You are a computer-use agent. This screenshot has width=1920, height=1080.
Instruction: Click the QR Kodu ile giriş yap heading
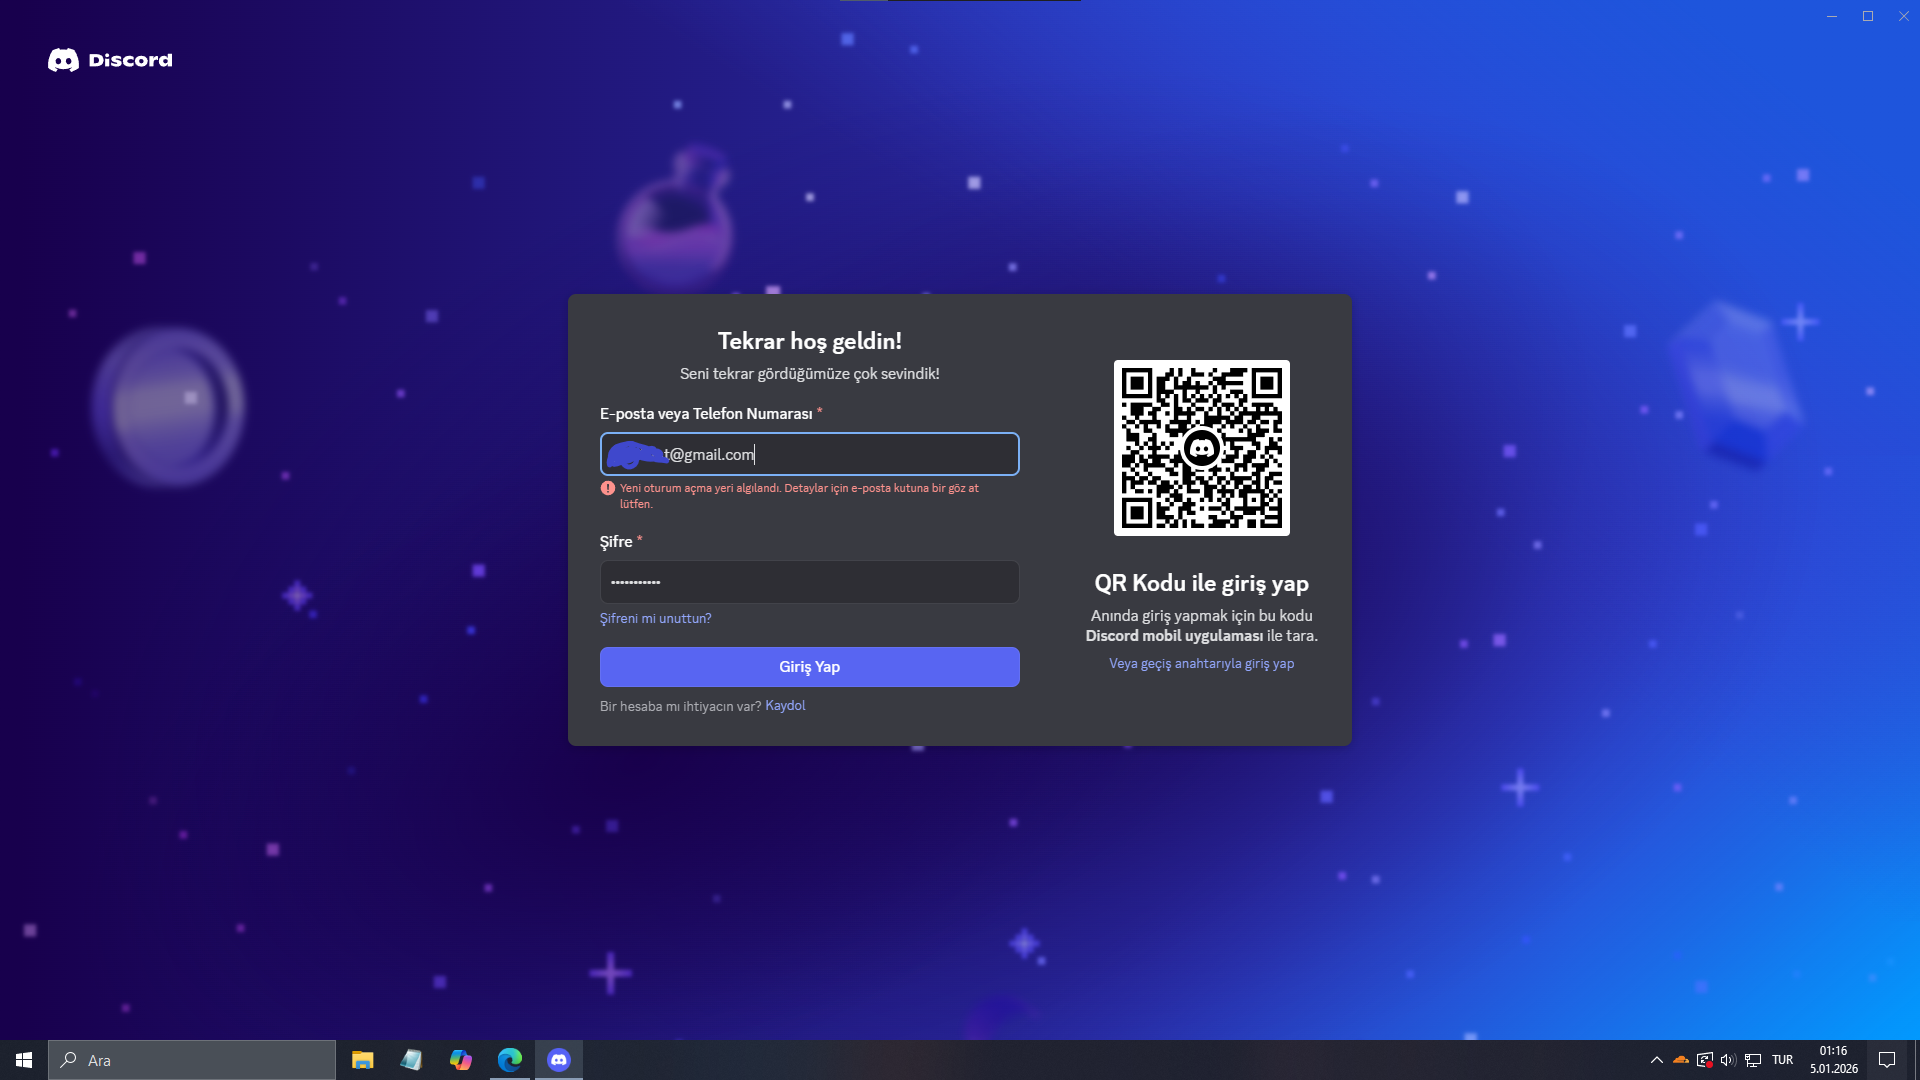pyautogui.click(x=1201, y=584)
